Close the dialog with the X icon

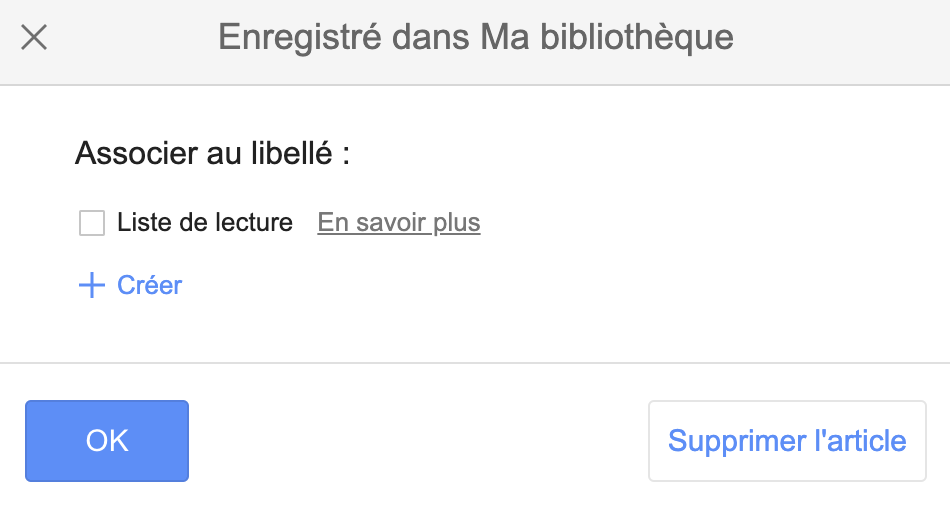pos(34,38)
